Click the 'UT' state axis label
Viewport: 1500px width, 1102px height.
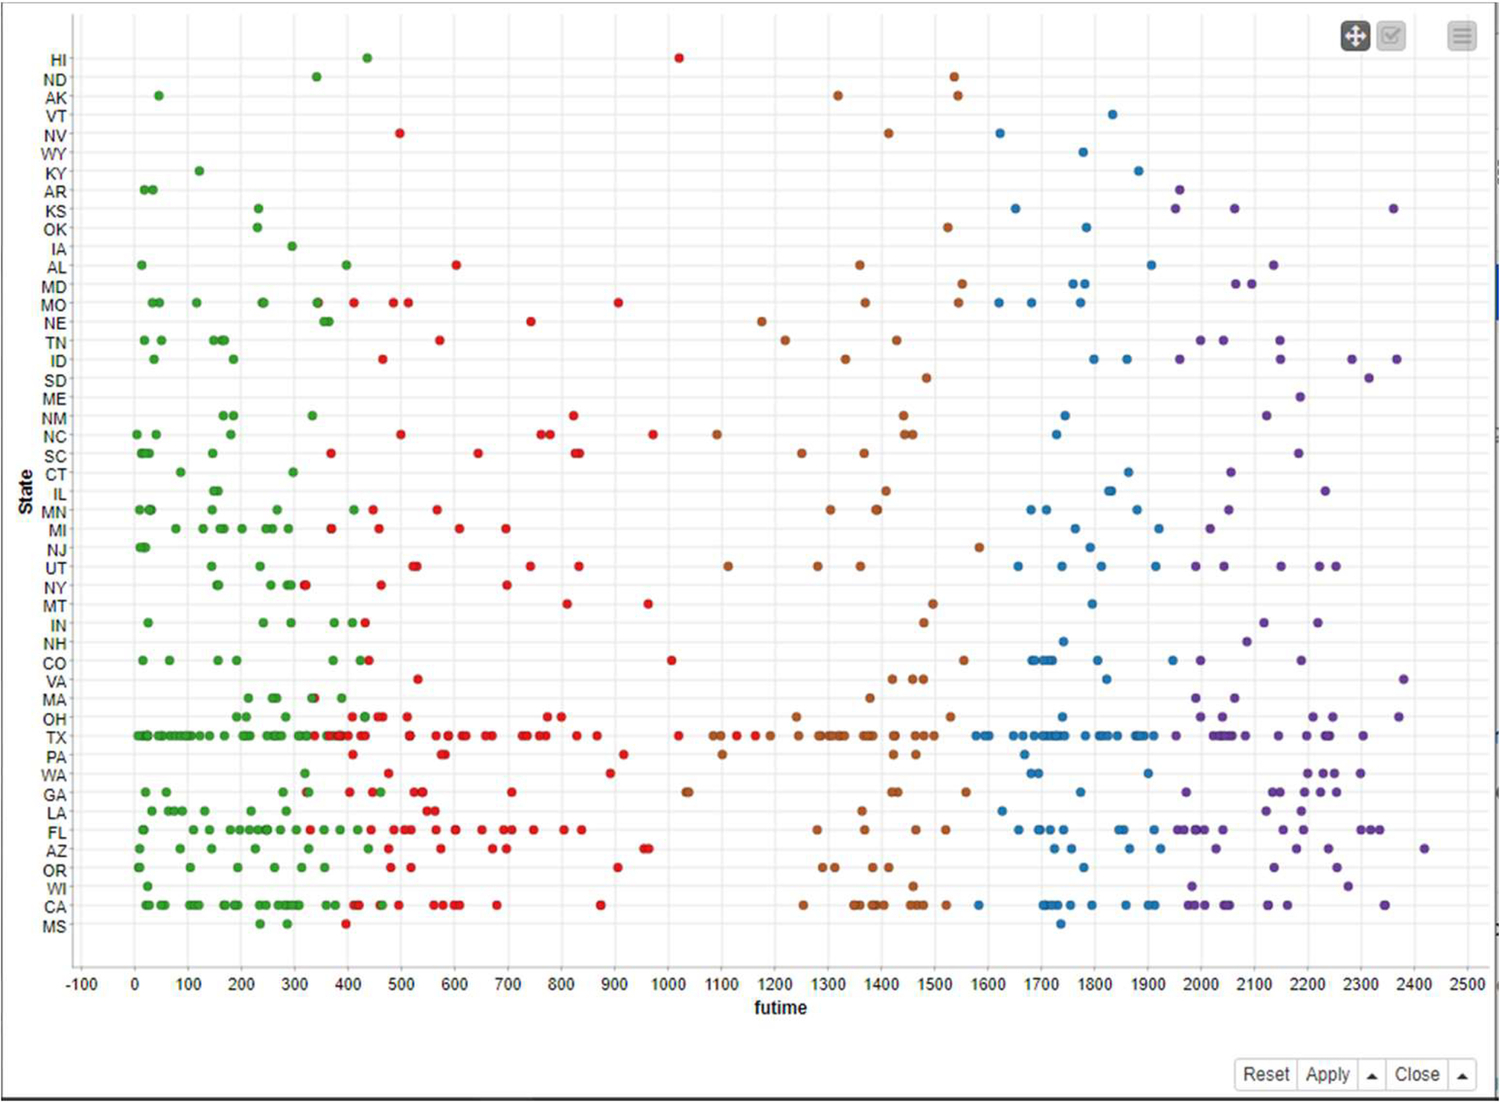[56, 569]
